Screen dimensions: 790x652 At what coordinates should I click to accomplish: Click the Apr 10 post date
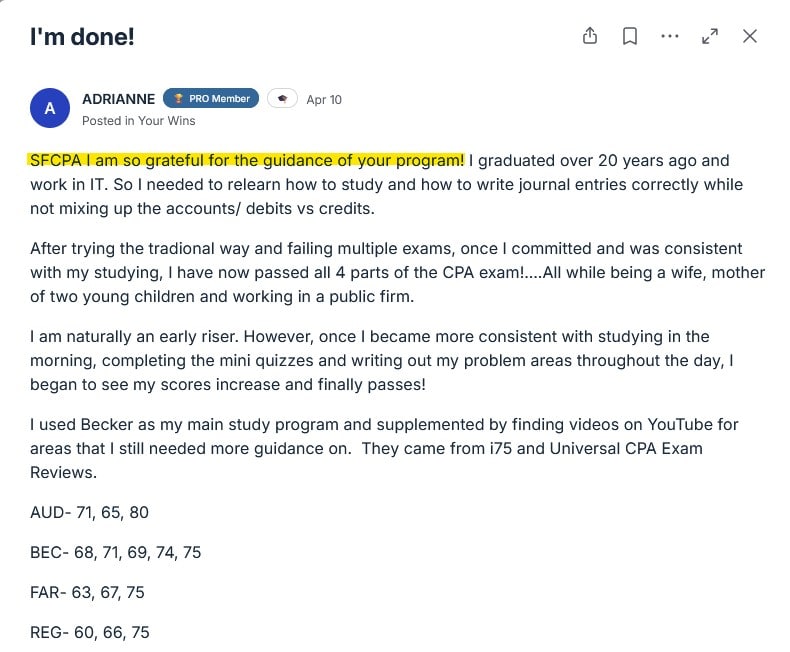tap(324, 99)
